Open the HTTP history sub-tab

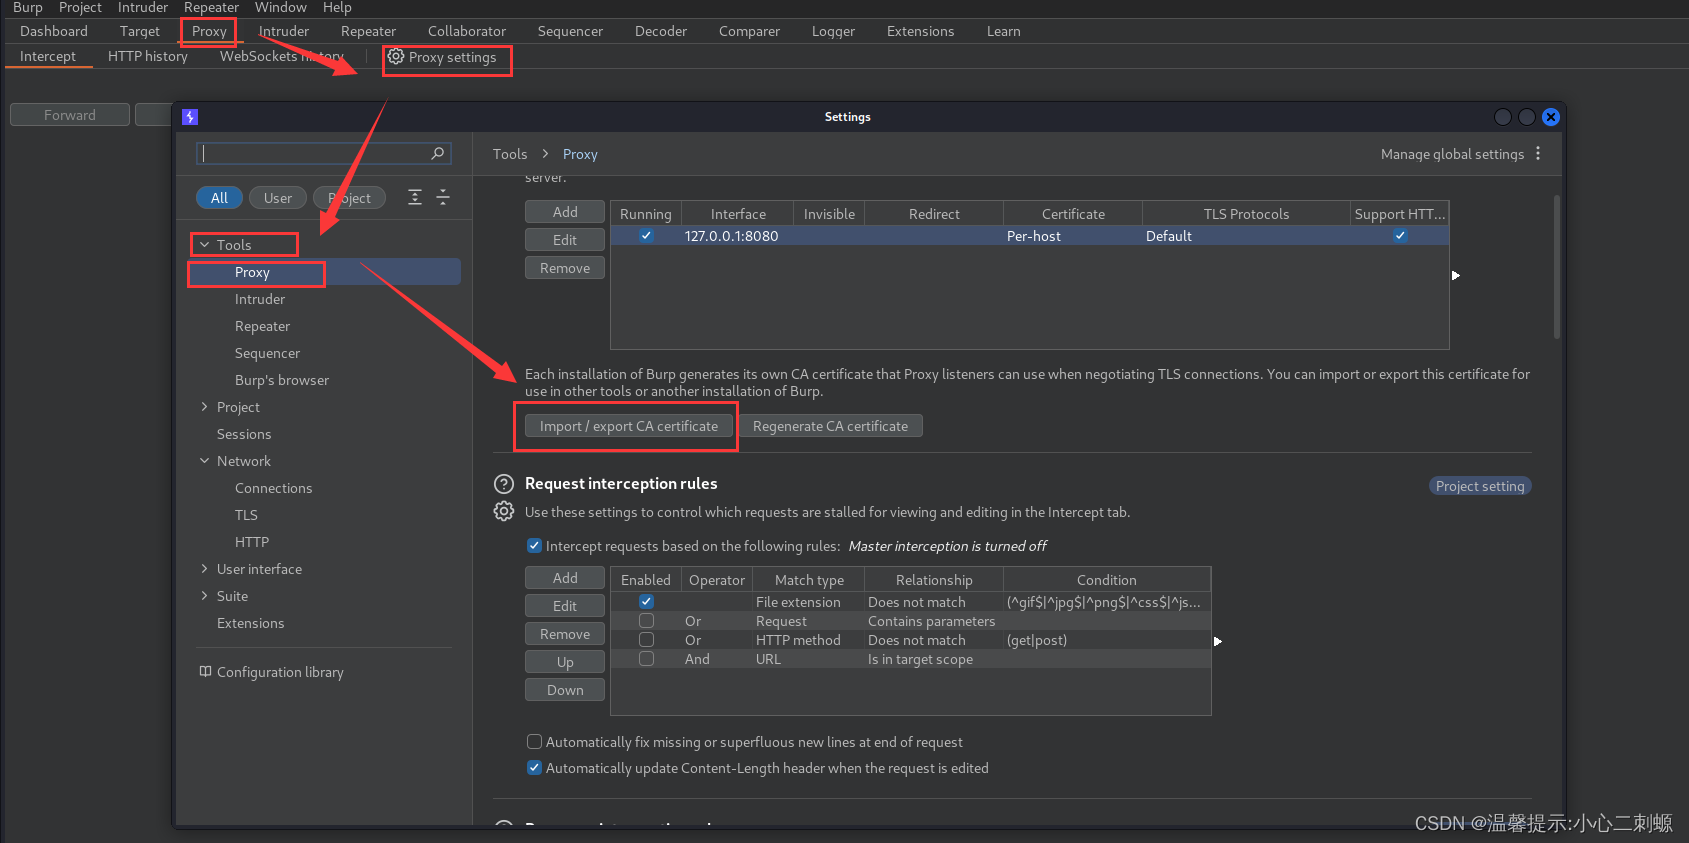click(148, 56)
